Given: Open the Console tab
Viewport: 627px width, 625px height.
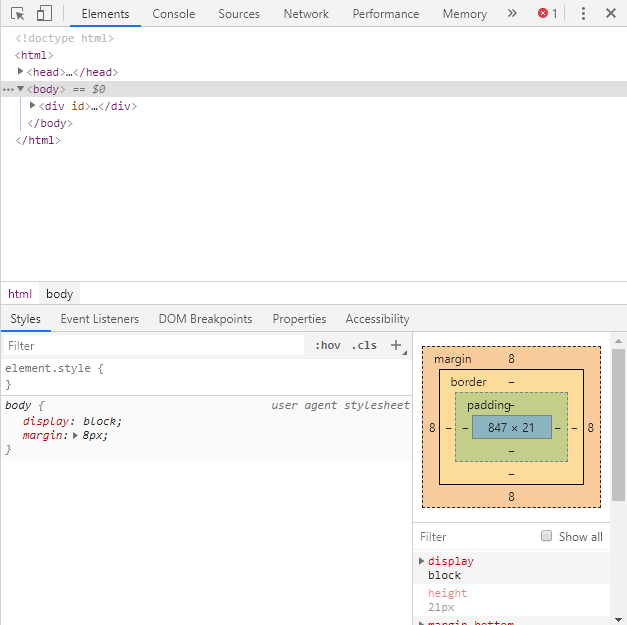Looking at the screenshot, I should coord(174,14).
